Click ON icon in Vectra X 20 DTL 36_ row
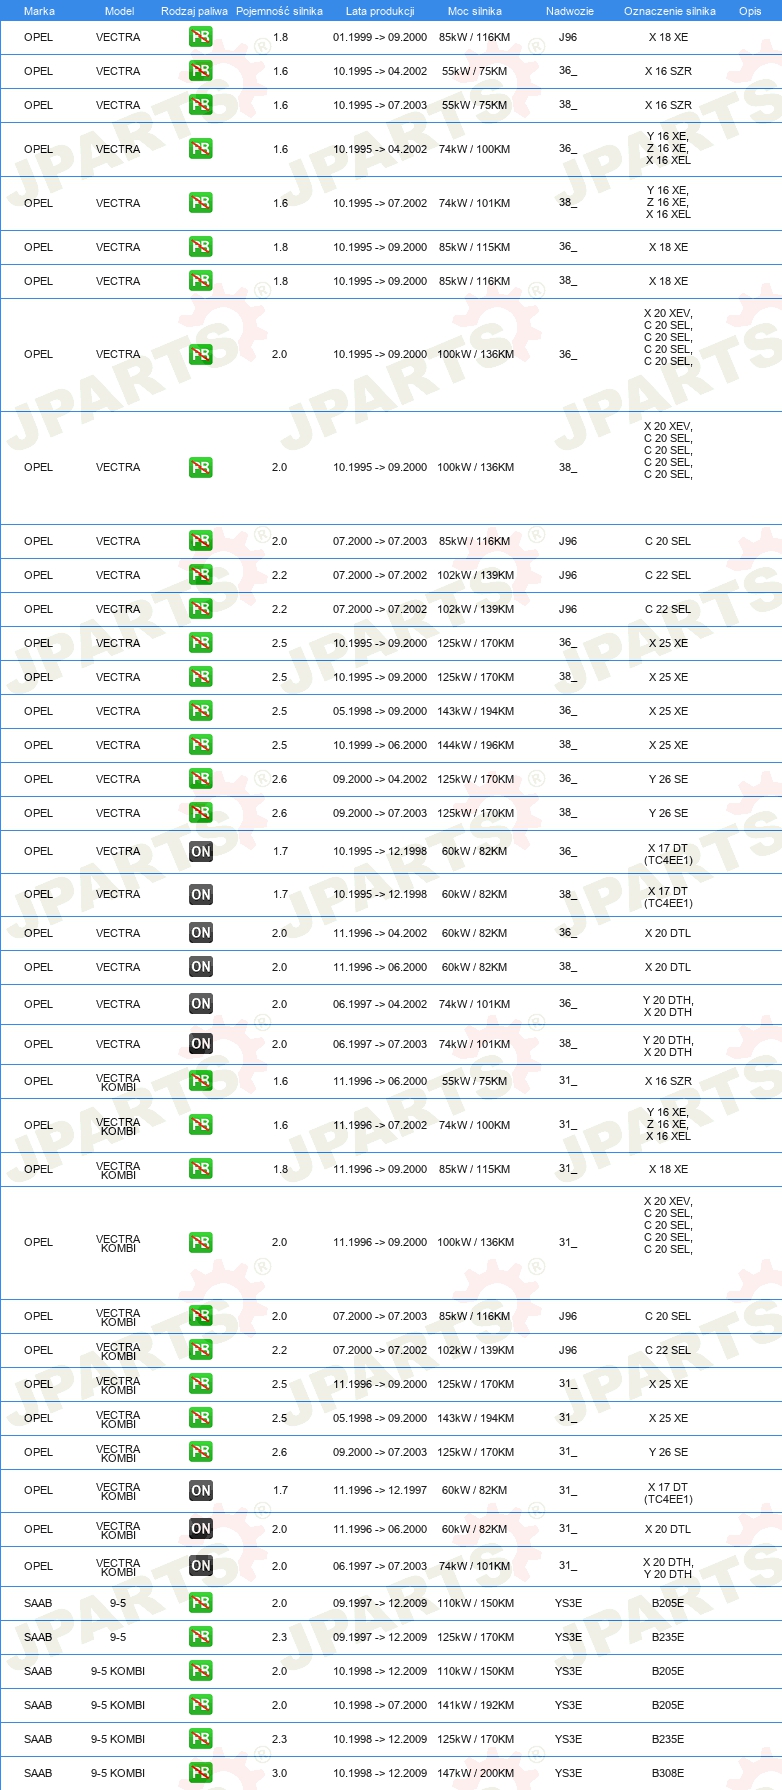Viewport: 782px width, 1790px height. point(201,933)
